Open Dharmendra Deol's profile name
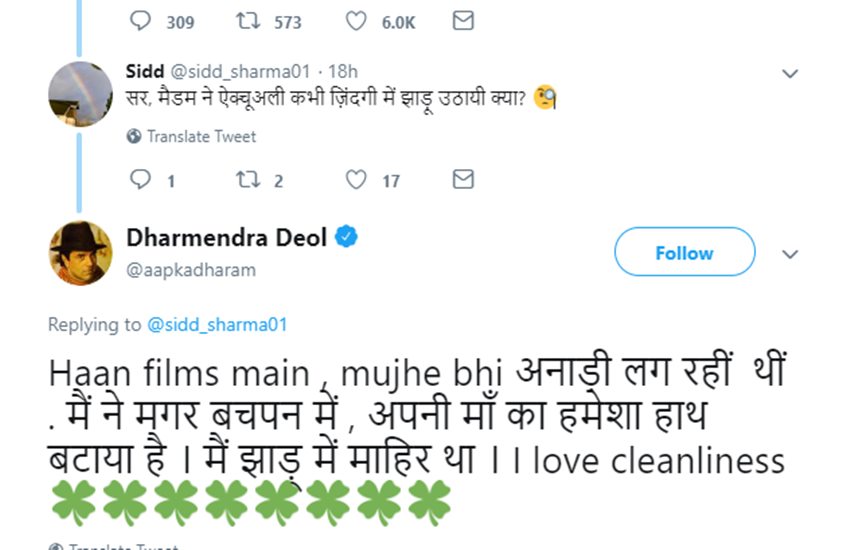850x550 pixels. [x=226, y=238]
